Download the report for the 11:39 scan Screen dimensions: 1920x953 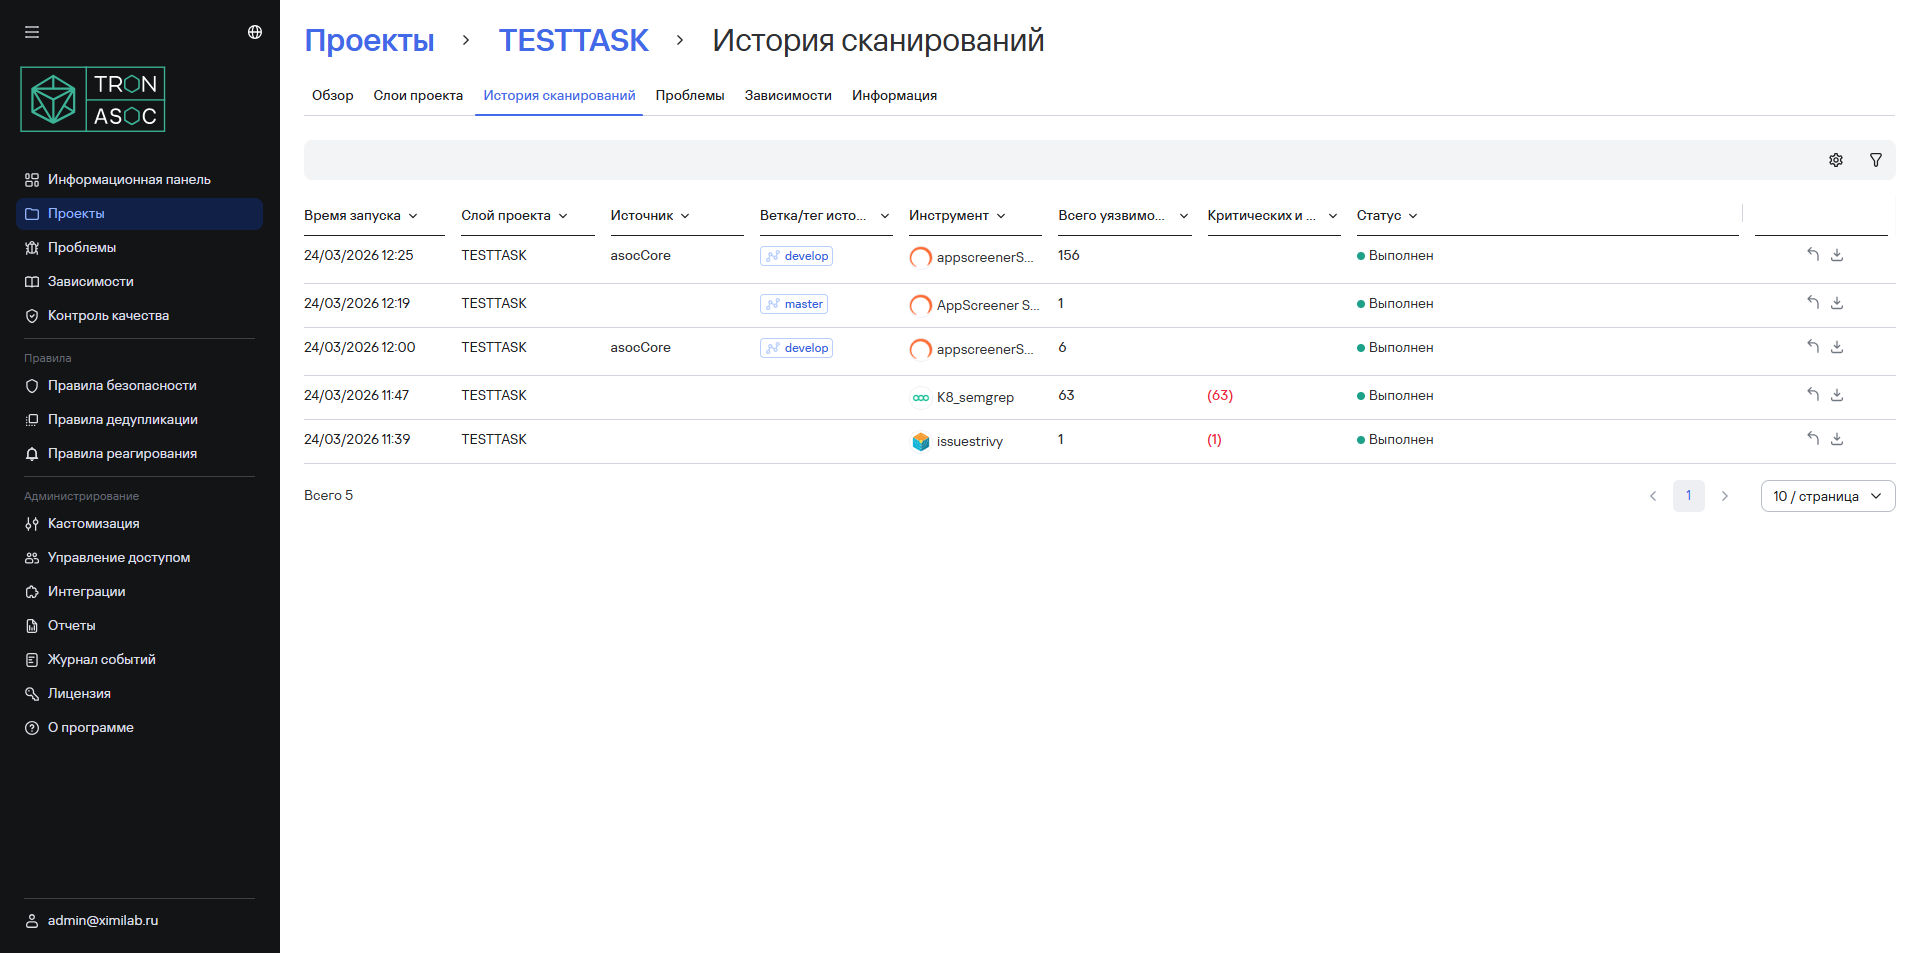tap(1837, 439)
